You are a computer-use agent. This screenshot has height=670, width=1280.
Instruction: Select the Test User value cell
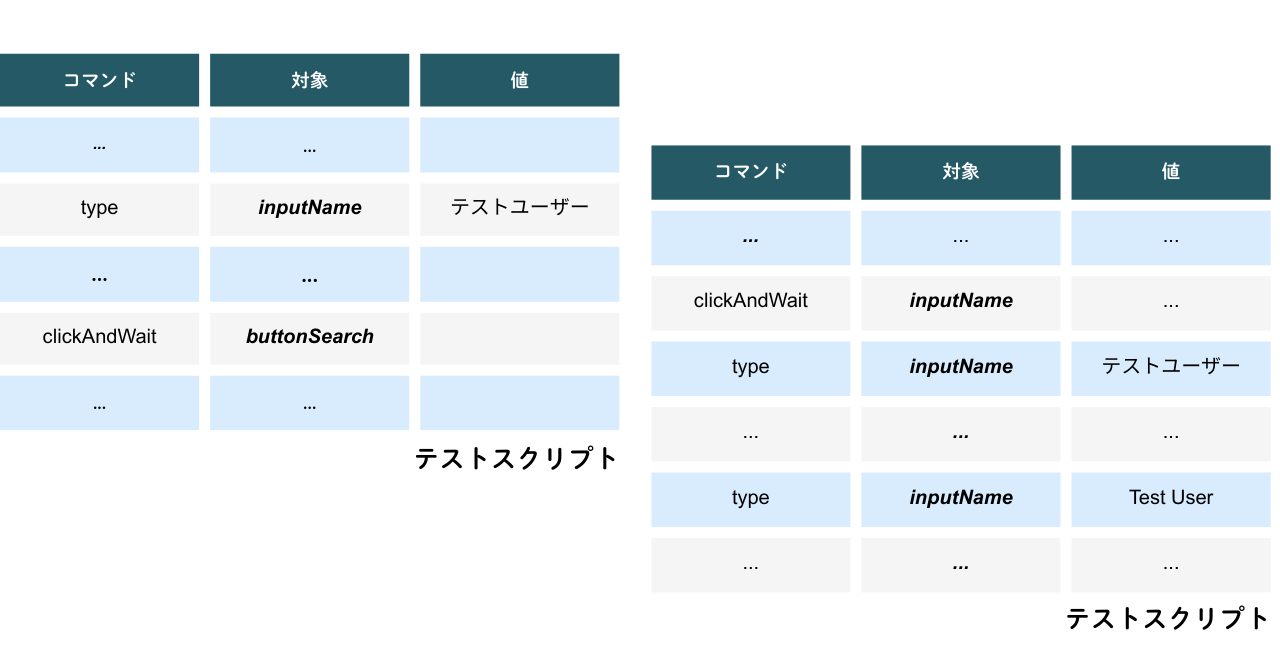pos(1170,498)
